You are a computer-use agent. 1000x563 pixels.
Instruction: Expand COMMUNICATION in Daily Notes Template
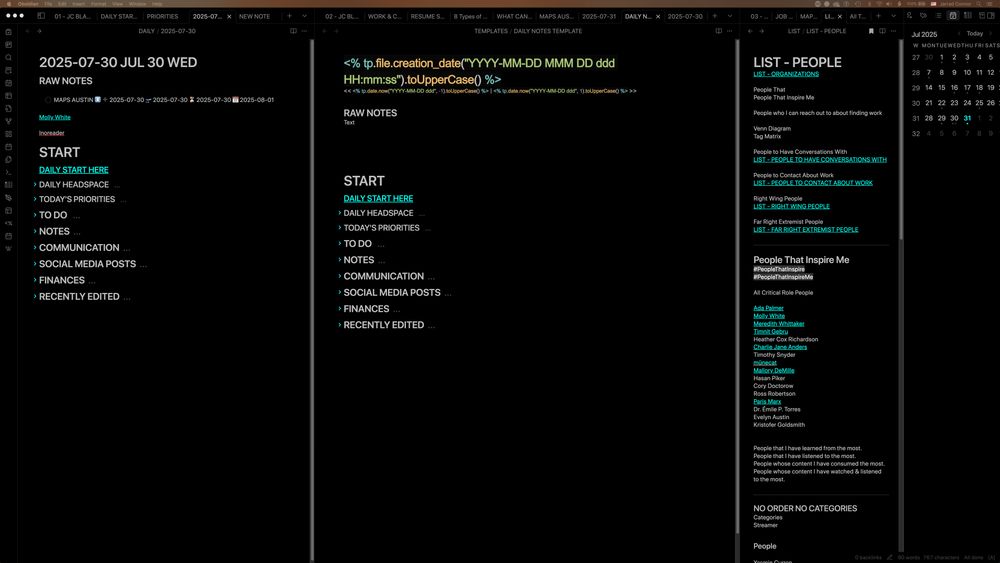coord(340,276)
